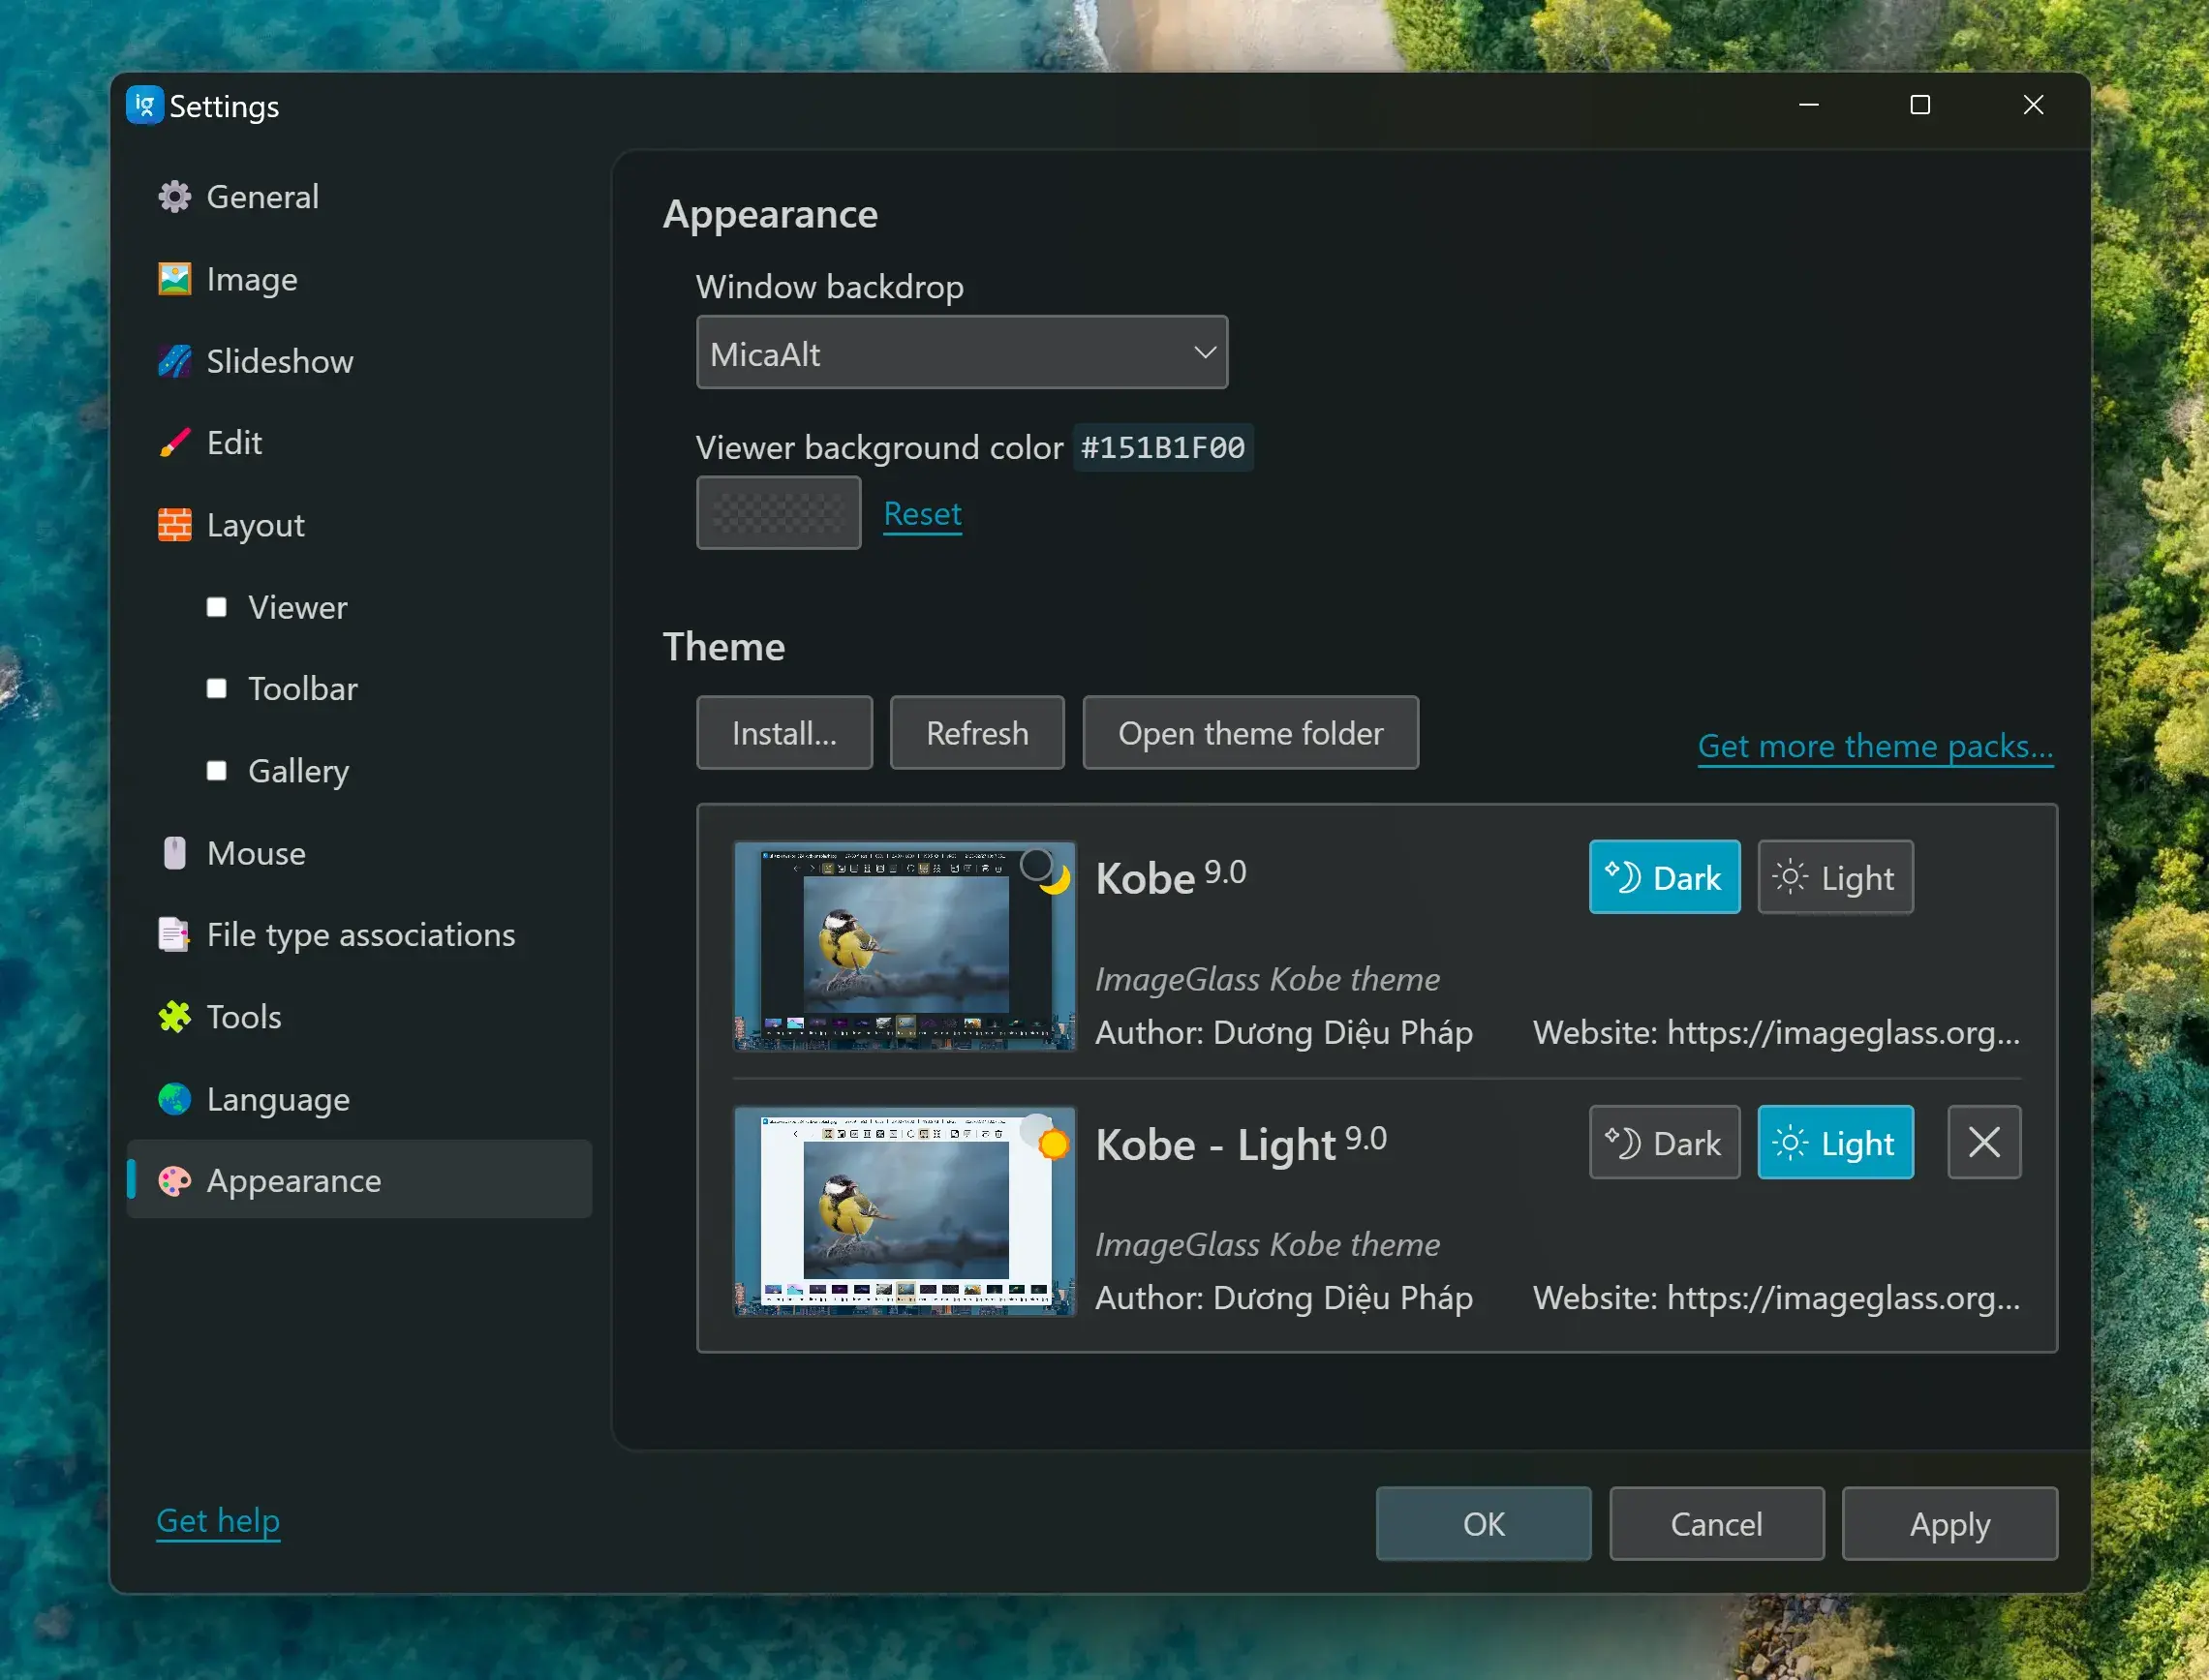
Task: Open the Viewer layout subsection
Action: 297,607
